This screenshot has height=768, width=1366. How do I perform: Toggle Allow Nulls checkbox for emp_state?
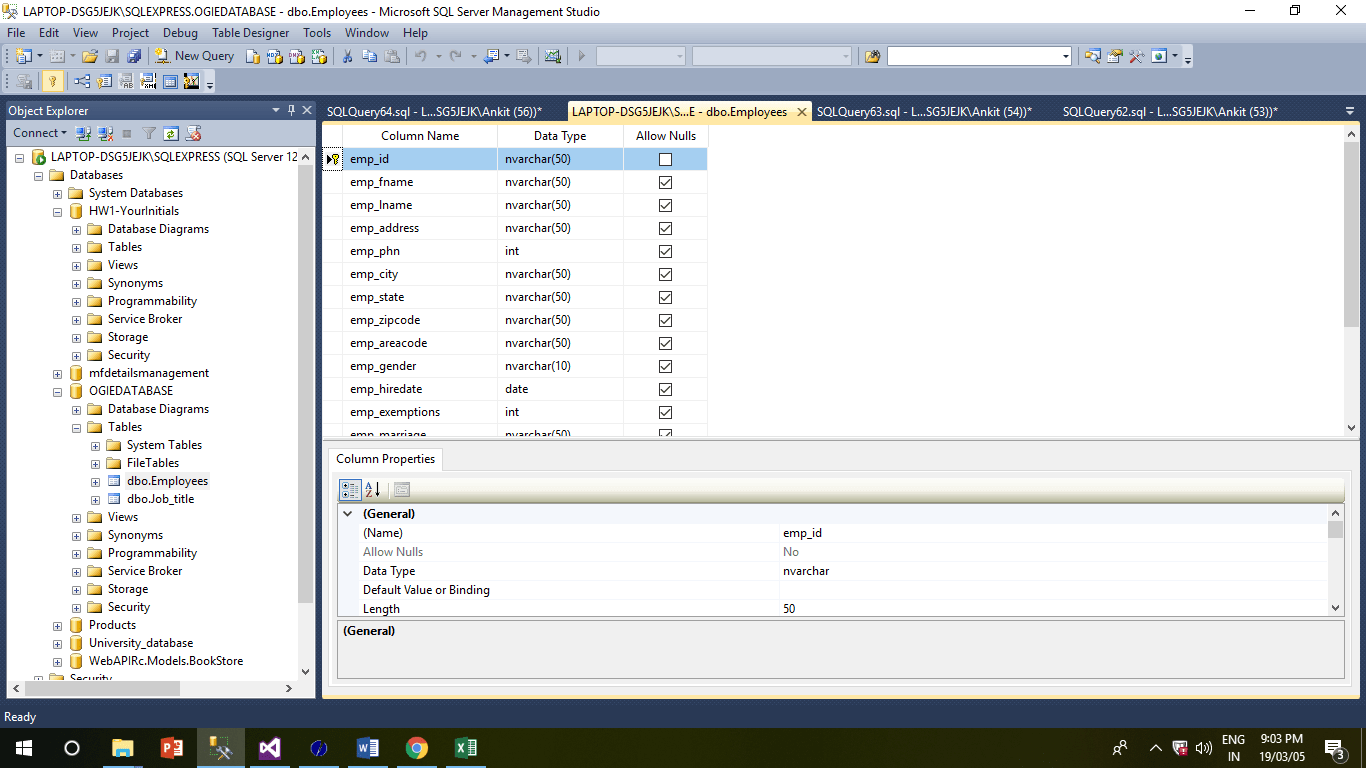(x=665, y=297)
